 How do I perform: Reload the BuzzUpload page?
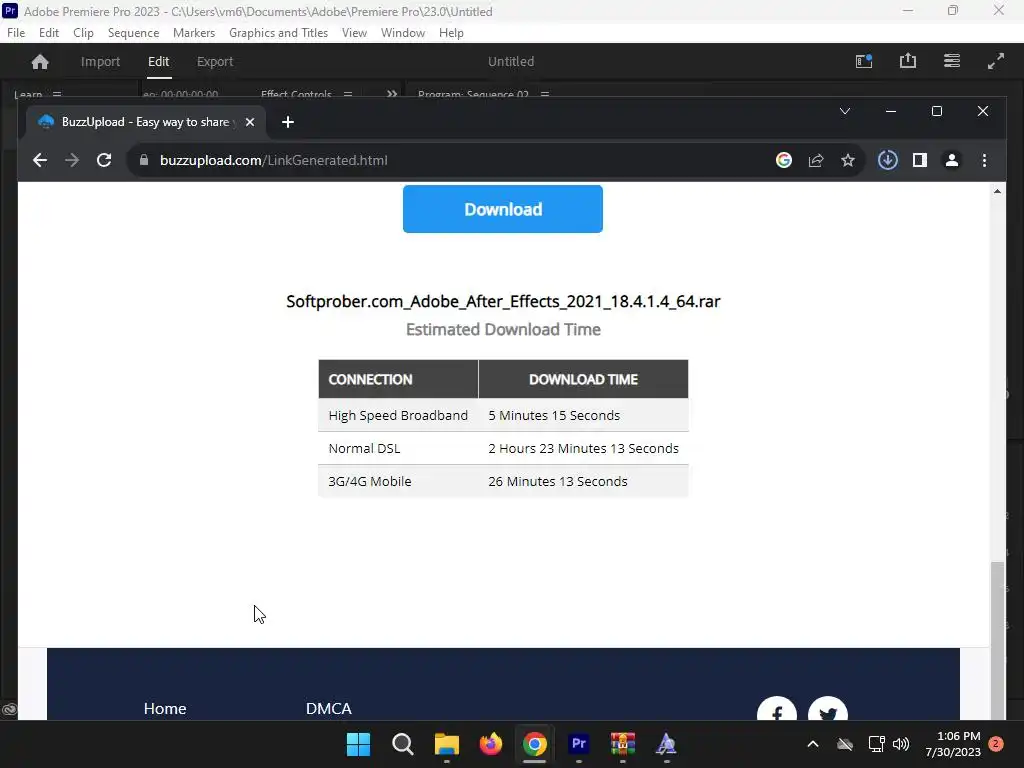click(x=104, y=160)
